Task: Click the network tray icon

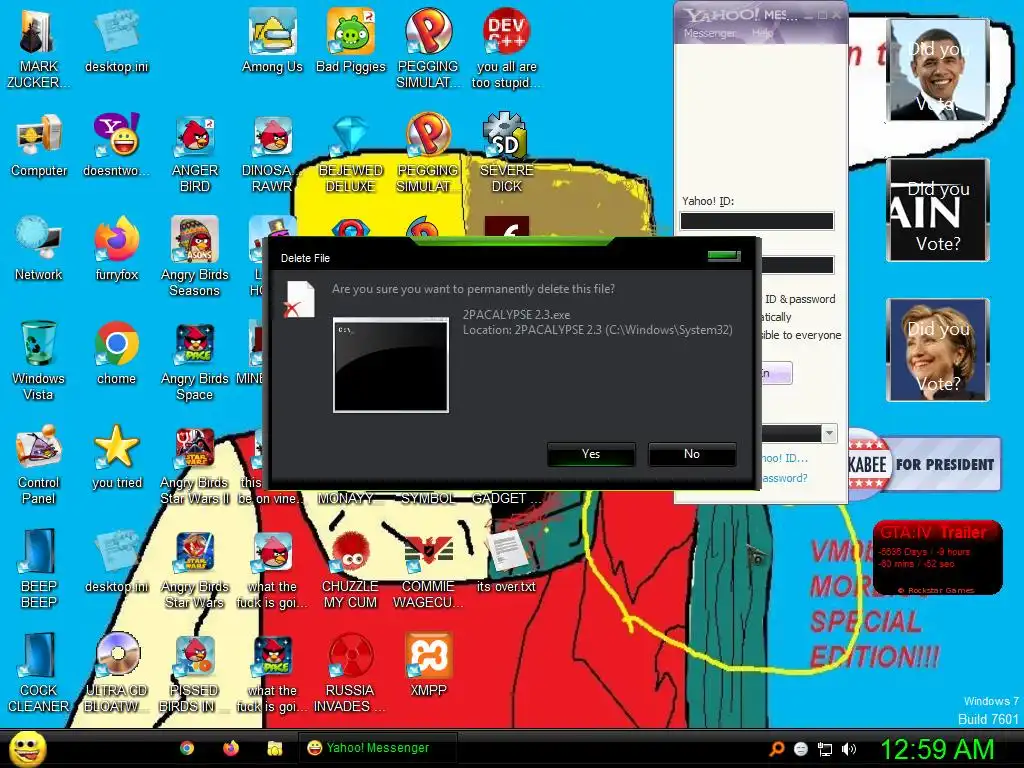Action: point(825,749)
